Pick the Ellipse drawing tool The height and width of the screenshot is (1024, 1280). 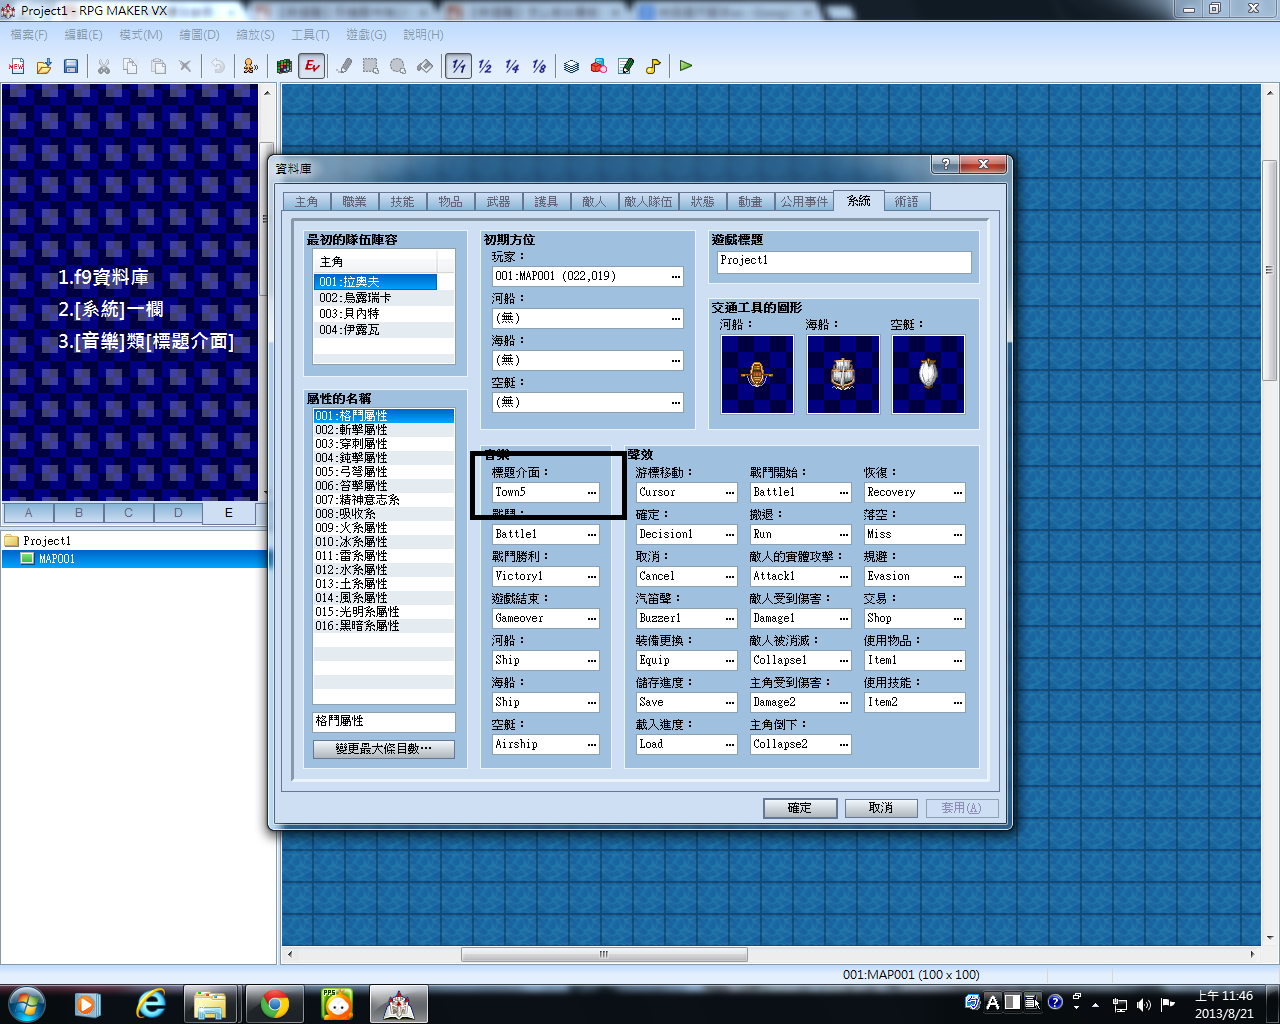(398, 66)
